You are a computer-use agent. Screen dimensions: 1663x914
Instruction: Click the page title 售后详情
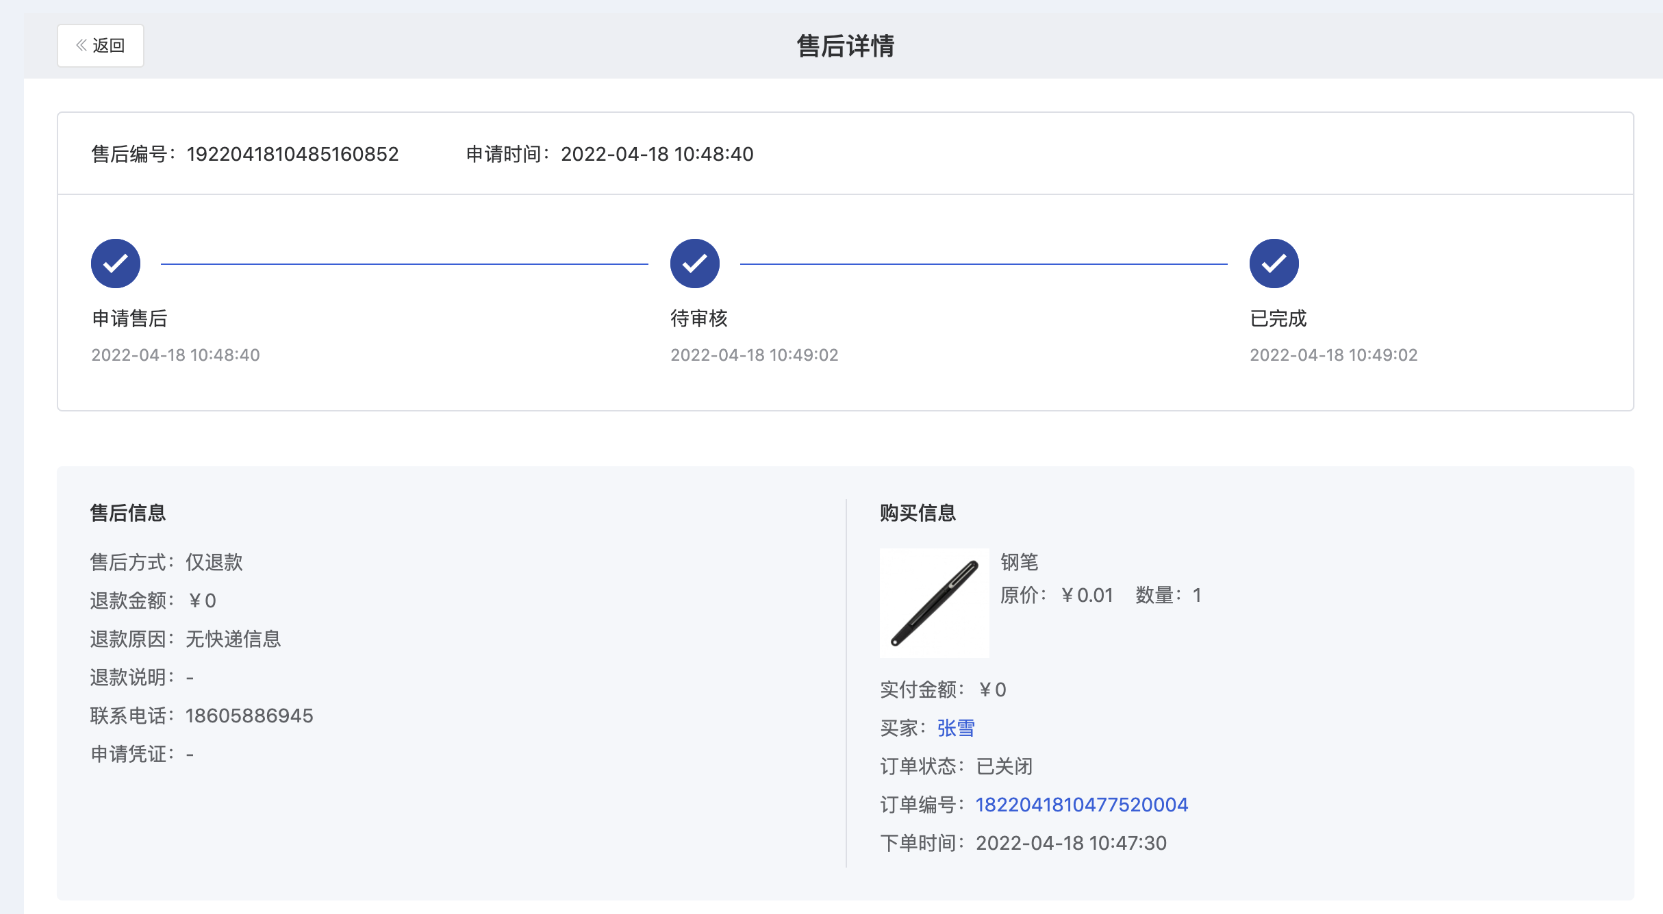(845, 46)
